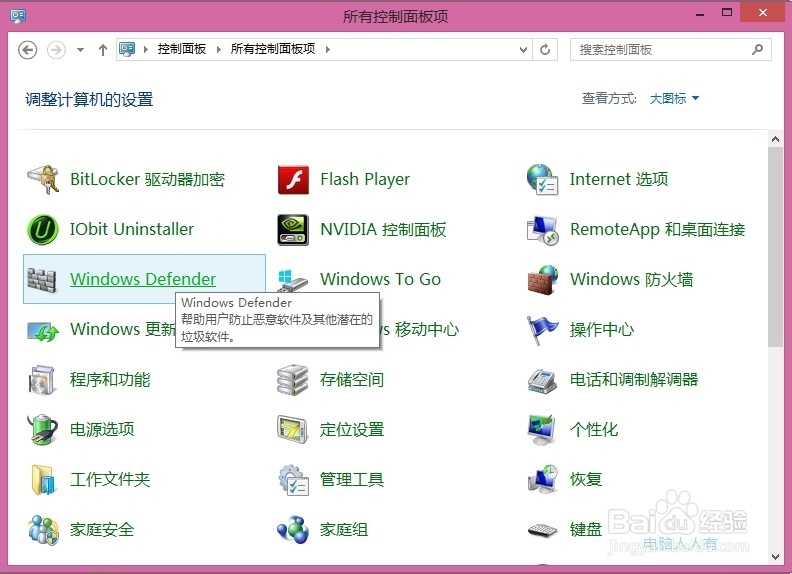This screenshot has height=574, width=792.
Task: Open the Internet 选项 globe icon
Action: (x=542, y=179)
